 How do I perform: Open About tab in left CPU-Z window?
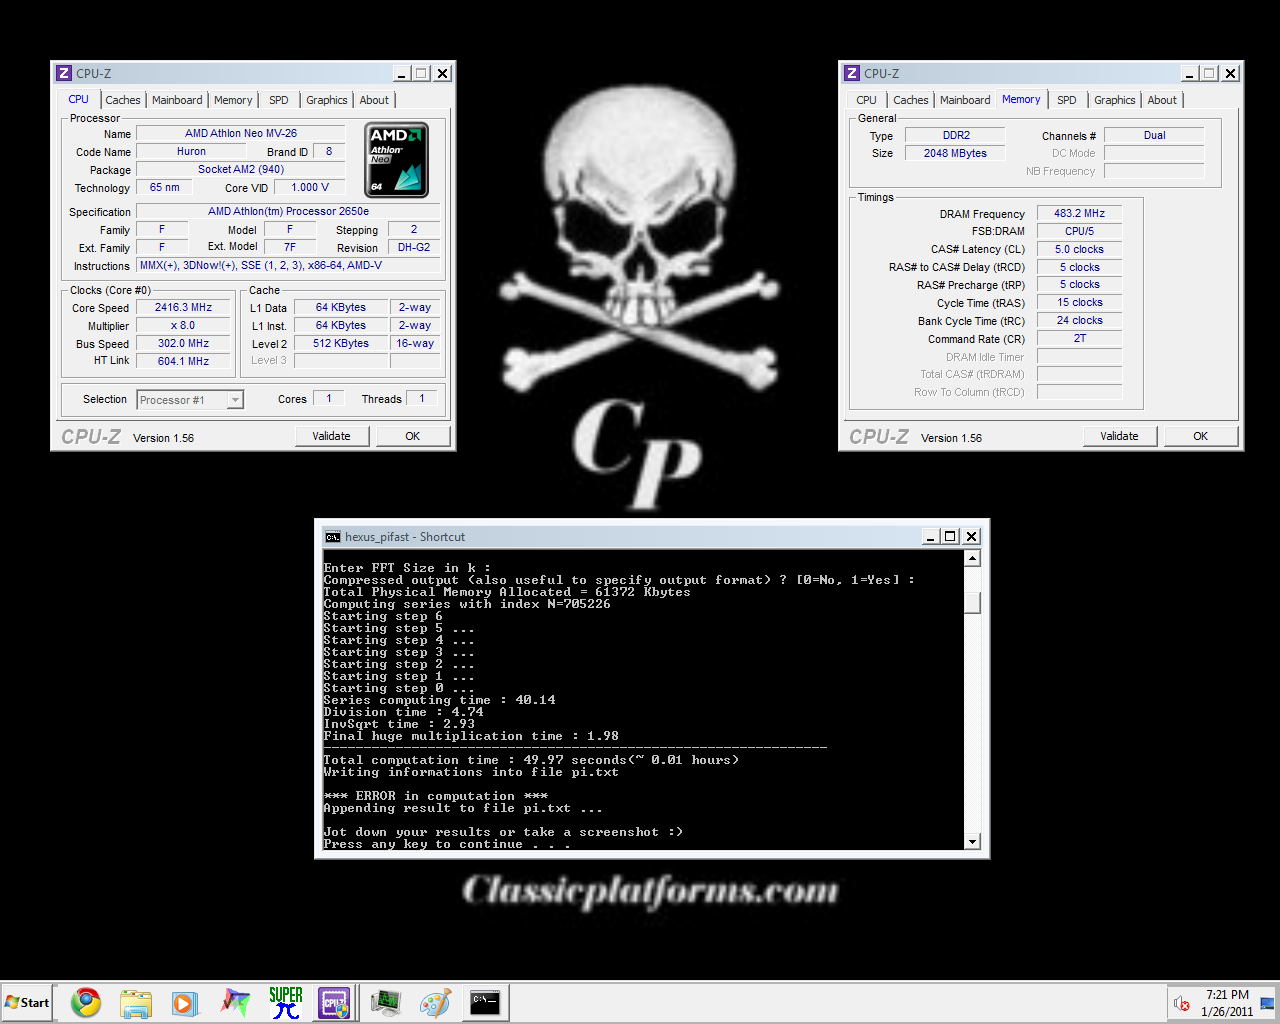tap(374, 100)
